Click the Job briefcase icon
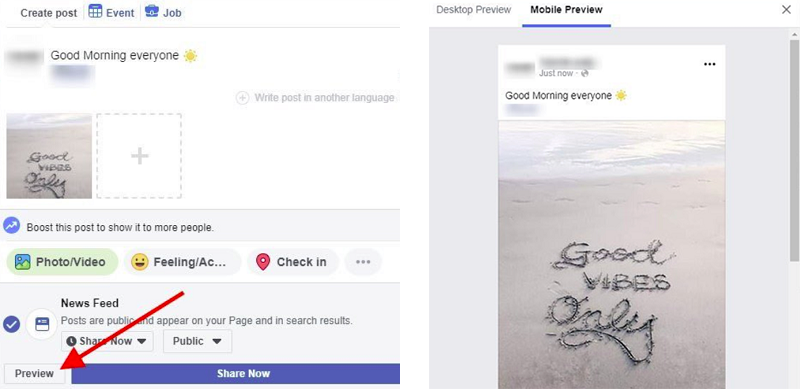This screenshot has width=800, height=389. point(152,11)
